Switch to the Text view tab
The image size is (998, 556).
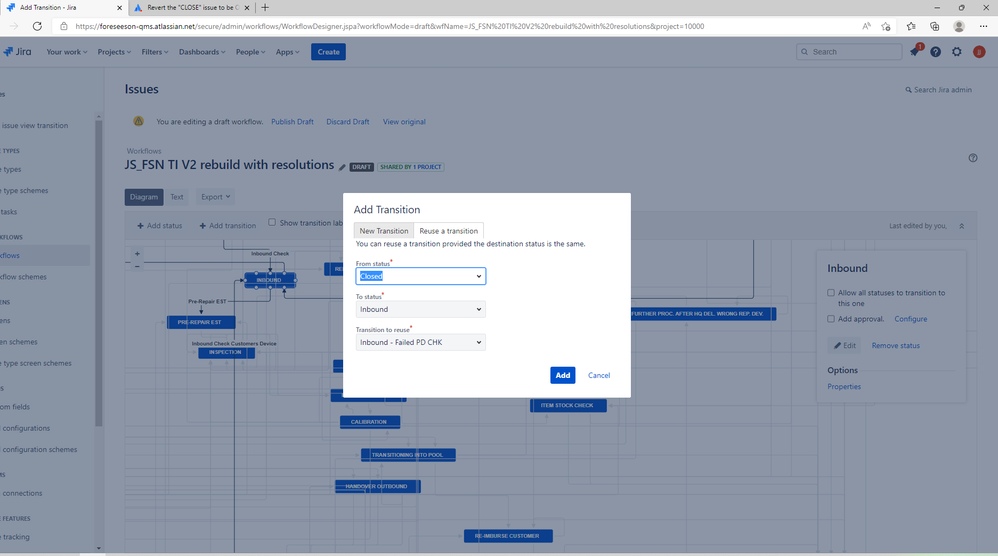pyautogui.click(x=177, y=197)
